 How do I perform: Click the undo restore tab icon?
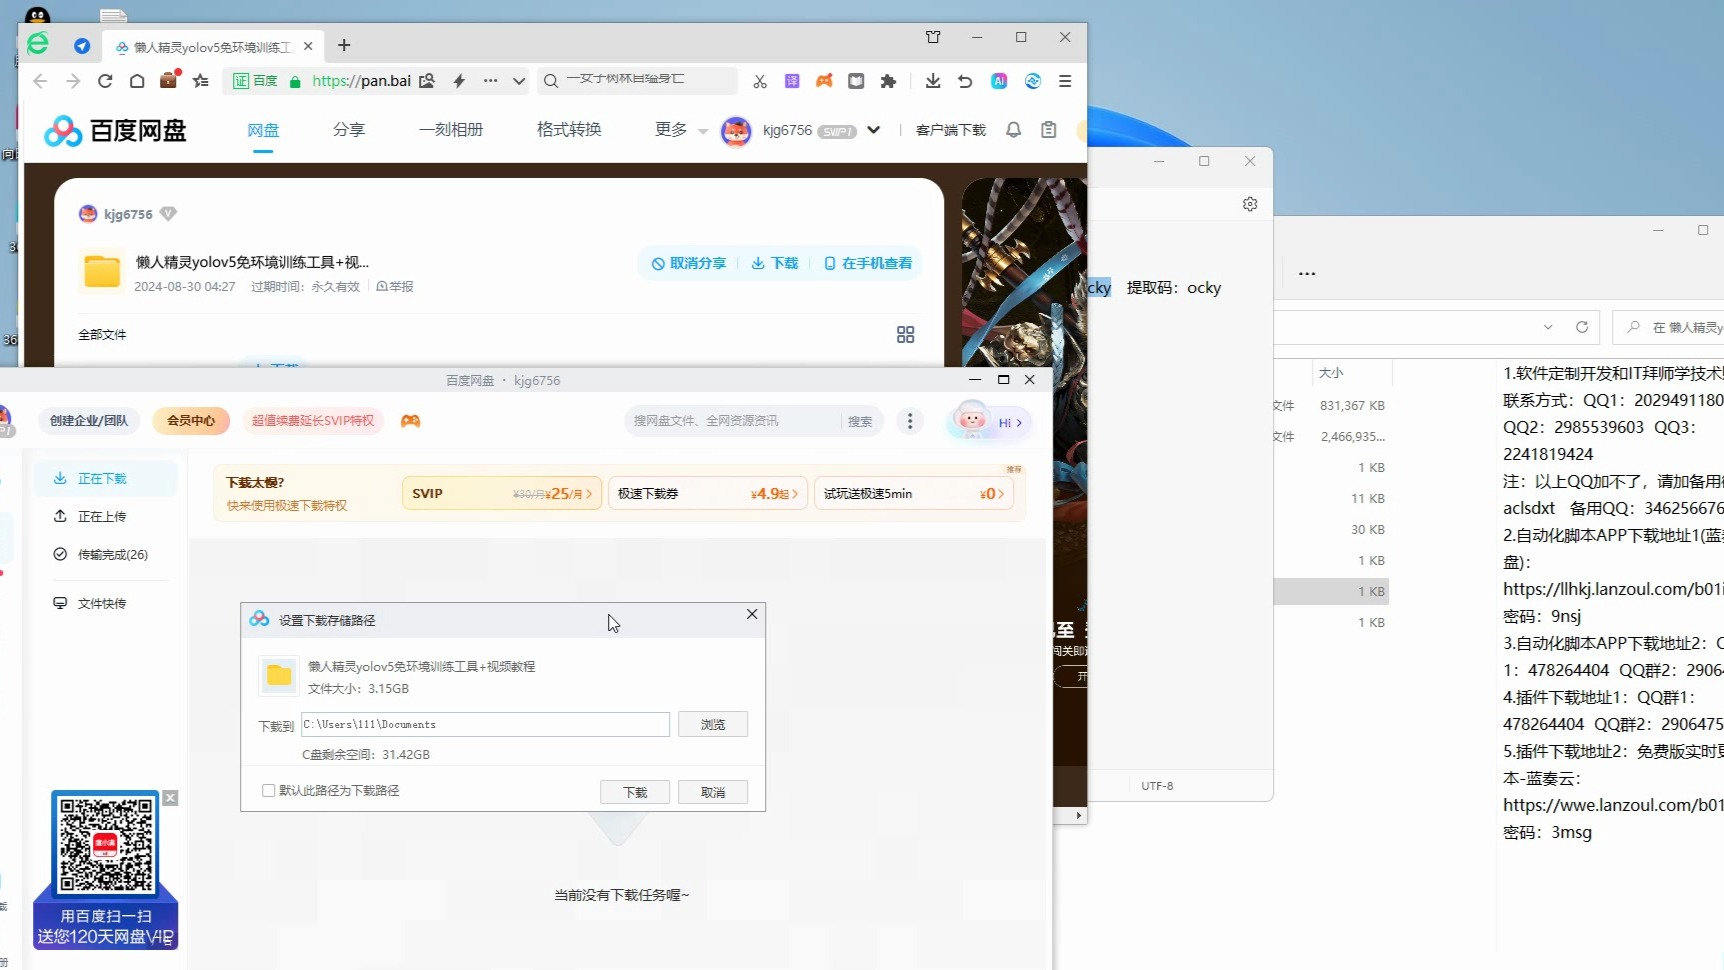pyautogui.click(x=965, y=81)
